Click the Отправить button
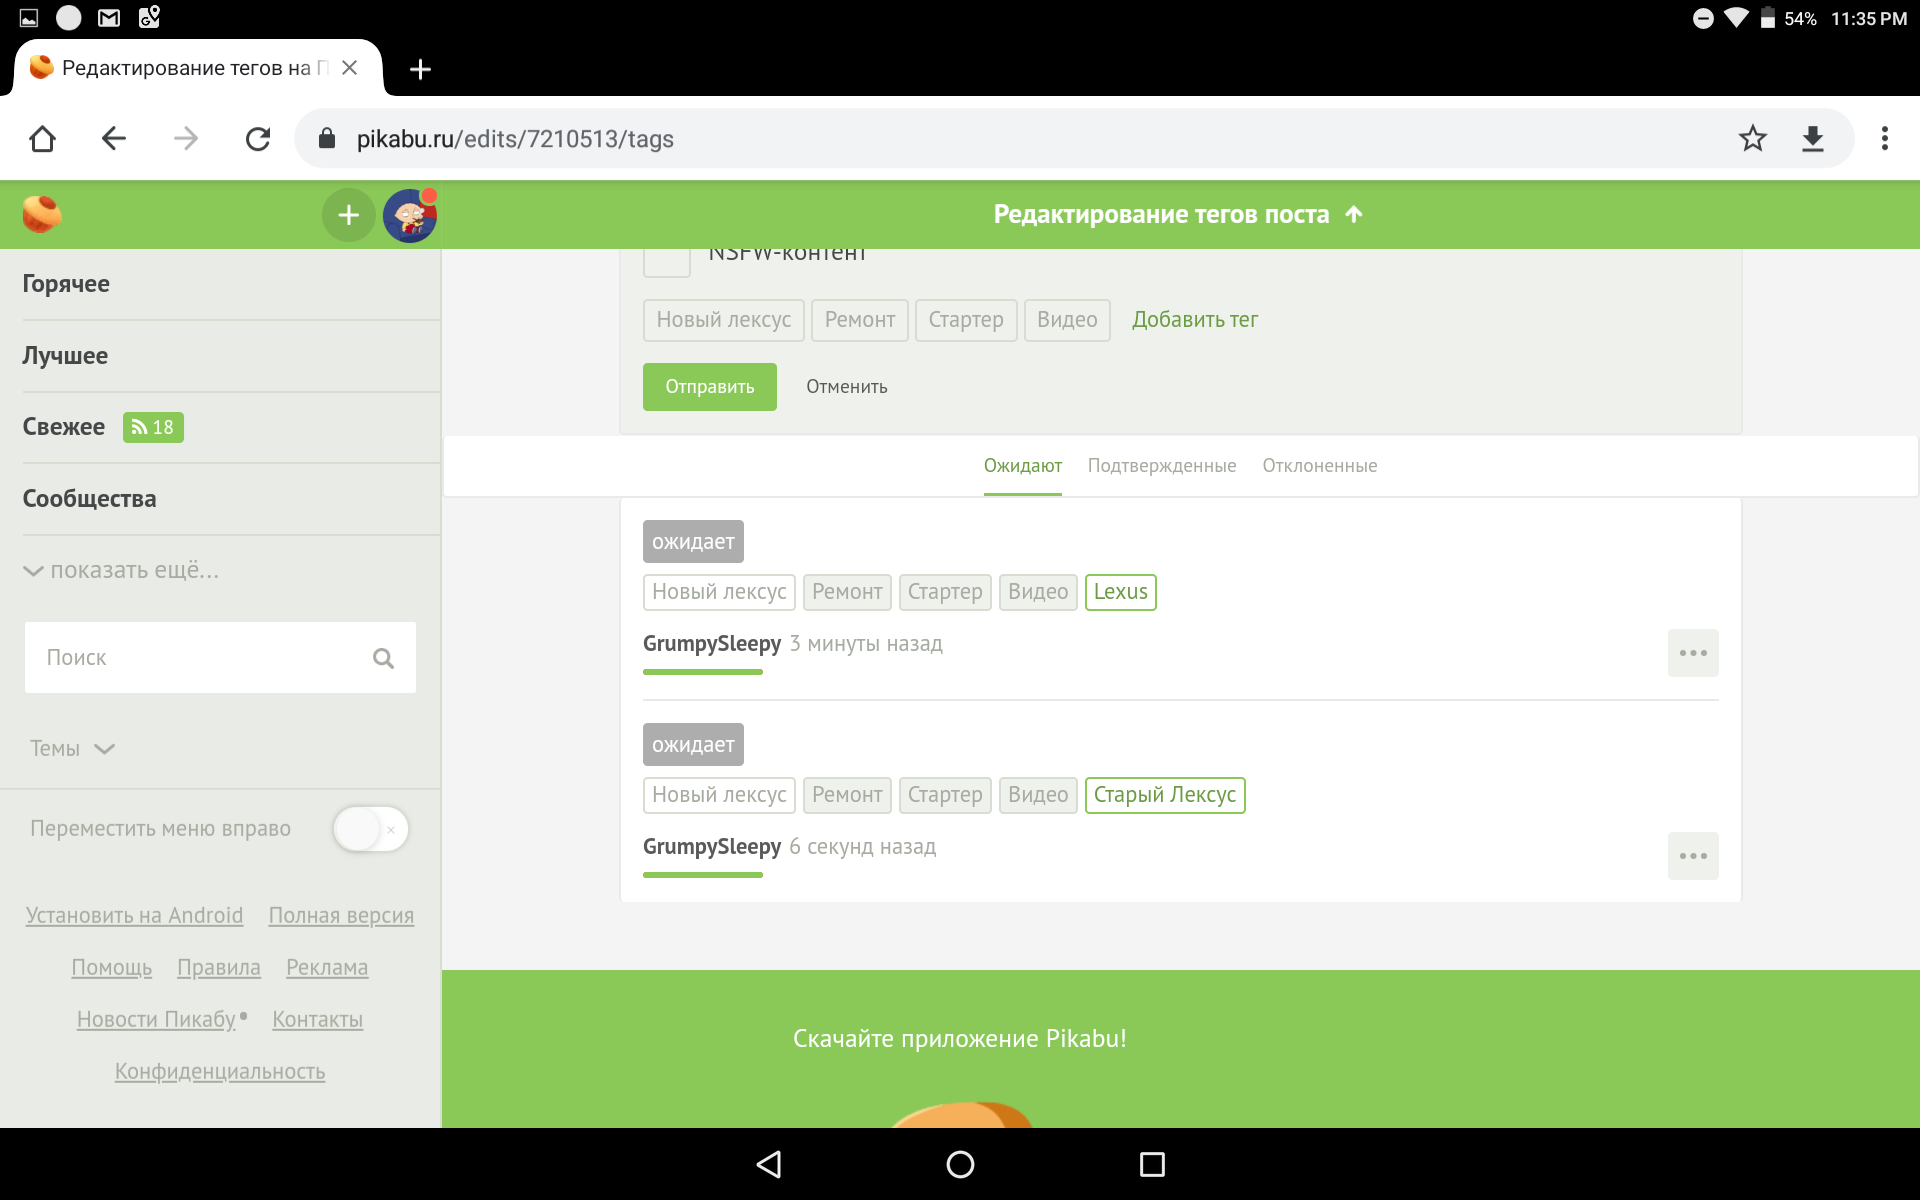The image size is (1920, 1200). 709,387
